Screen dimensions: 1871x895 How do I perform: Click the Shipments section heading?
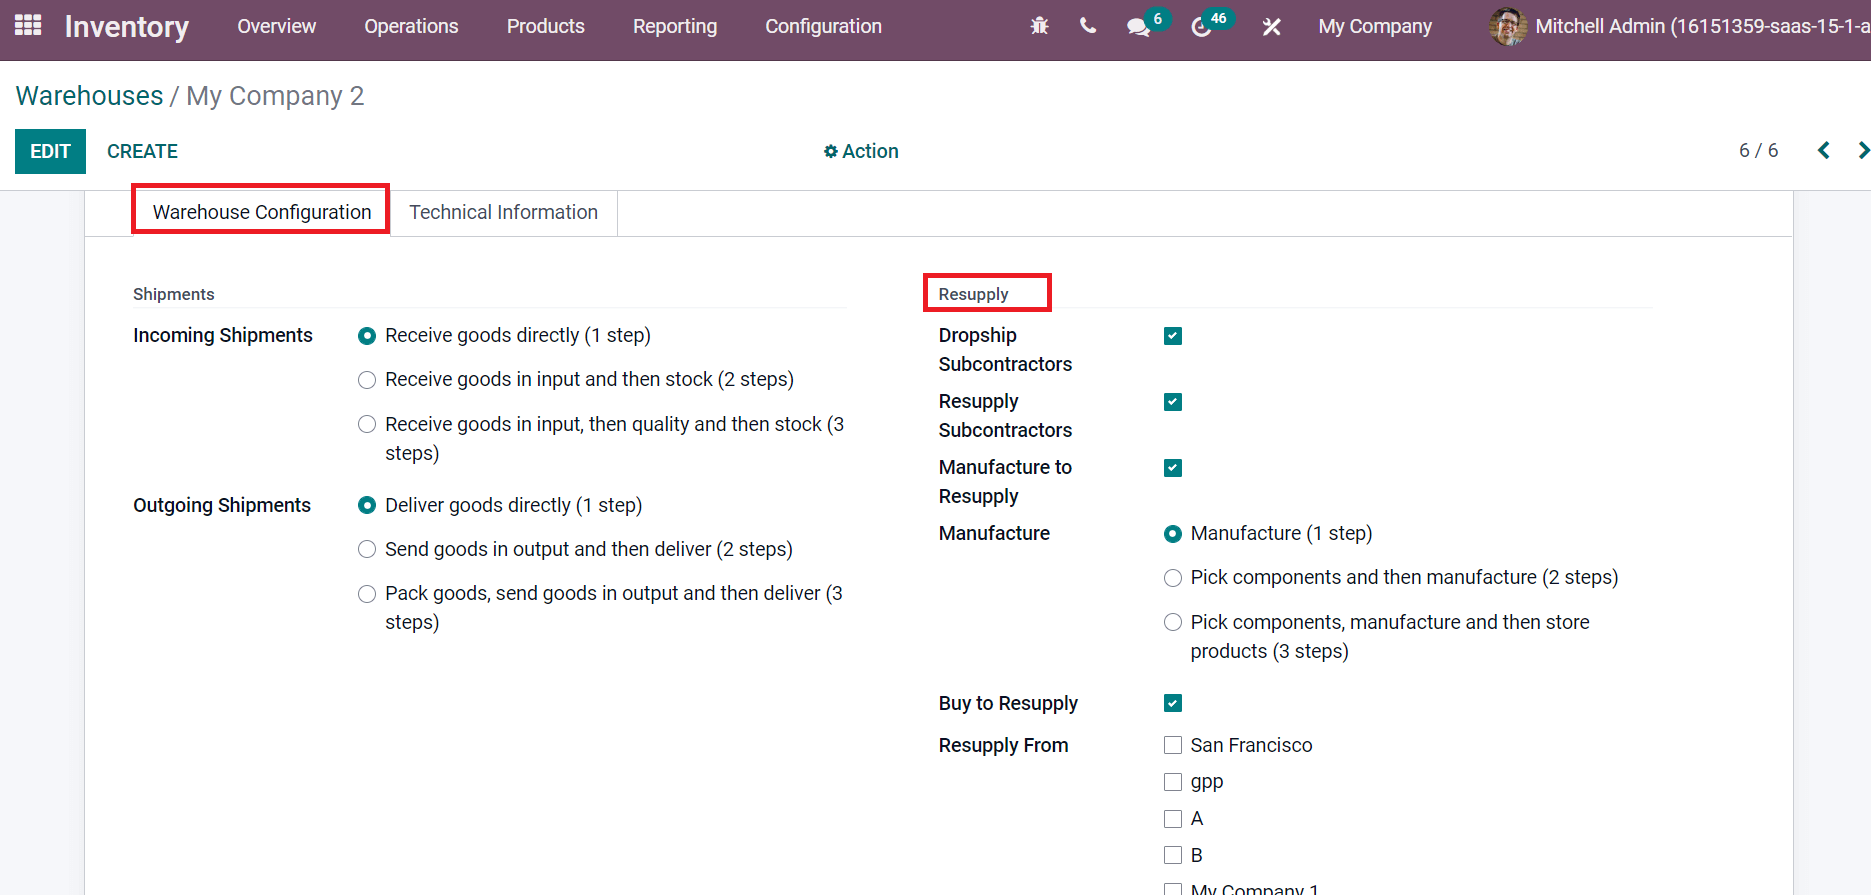173,294
